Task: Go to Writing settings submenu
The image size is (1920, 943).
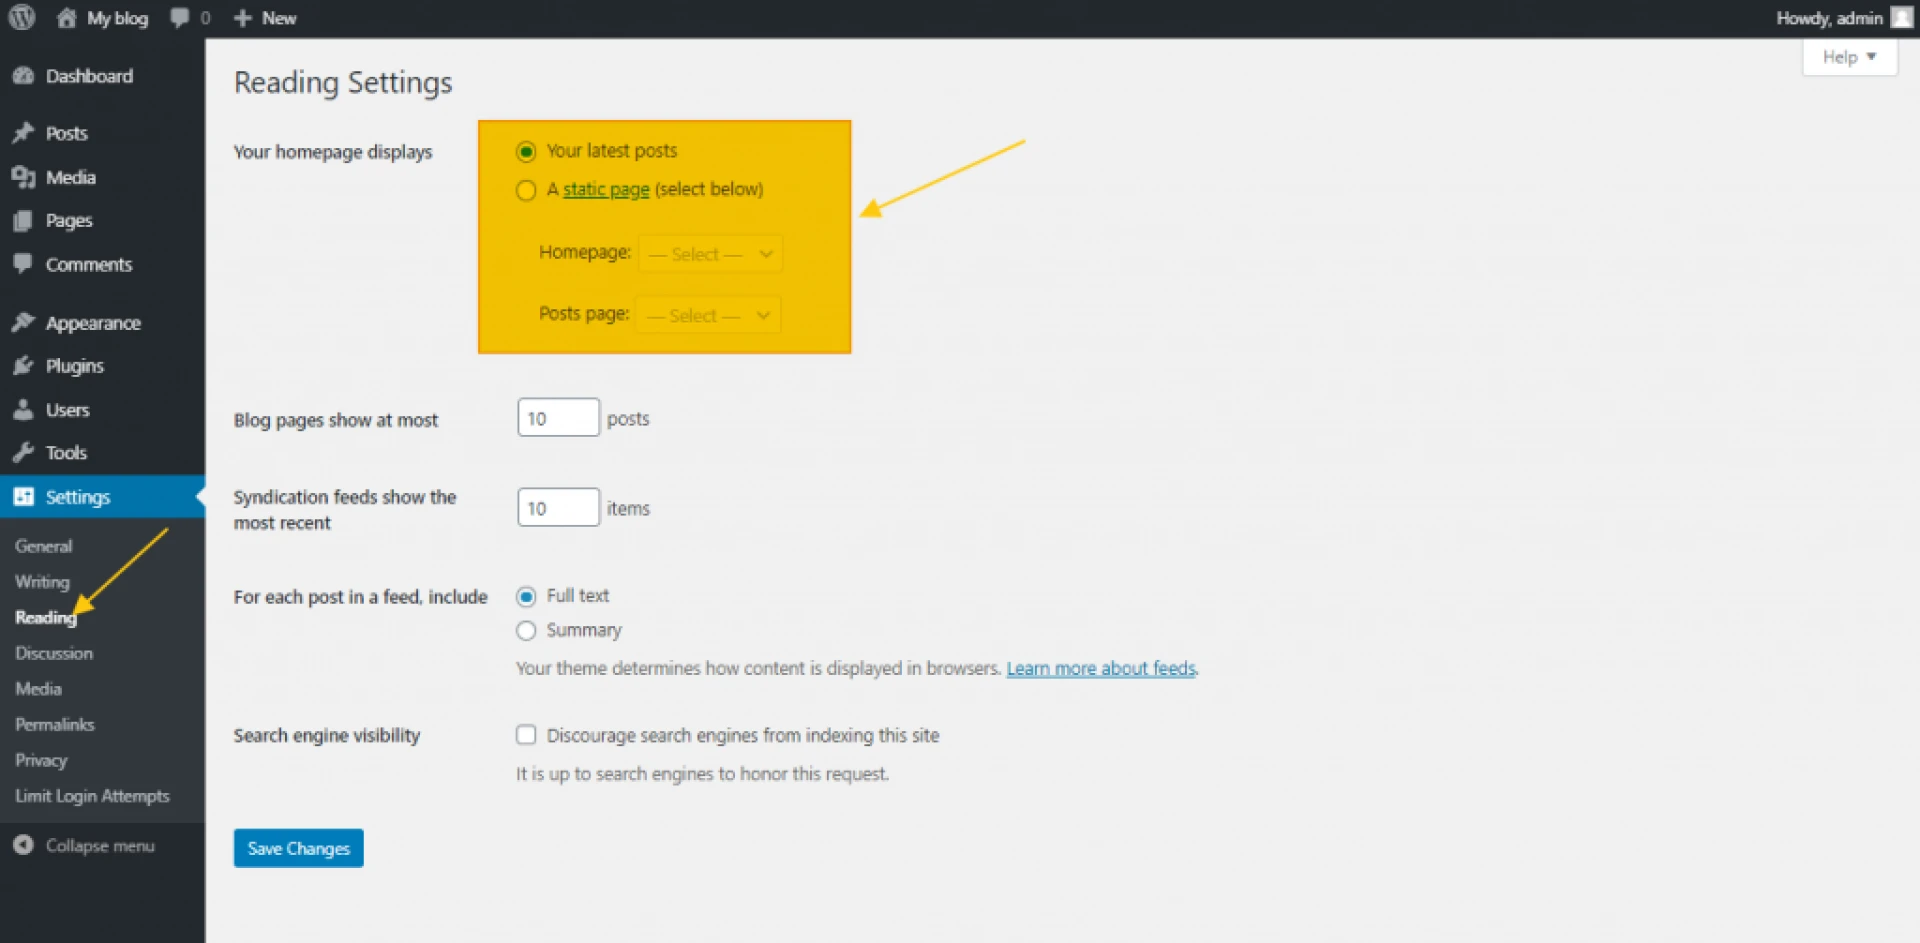Action: (42, 582)
